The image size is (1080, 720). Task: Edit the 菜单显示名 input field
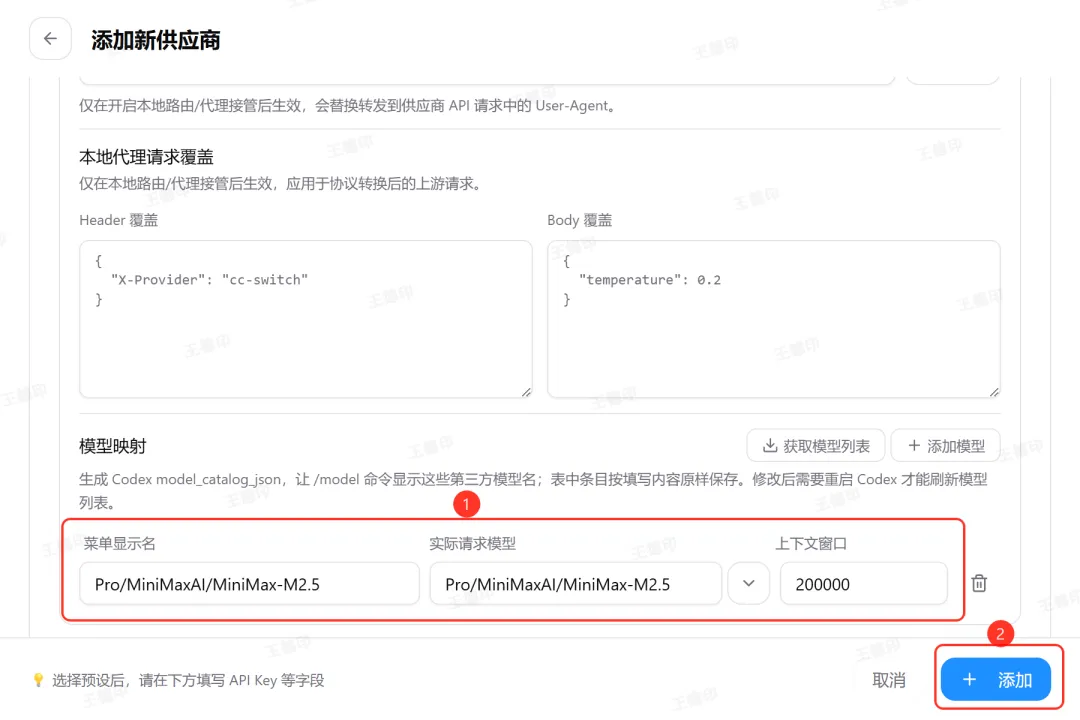point(249,584)
